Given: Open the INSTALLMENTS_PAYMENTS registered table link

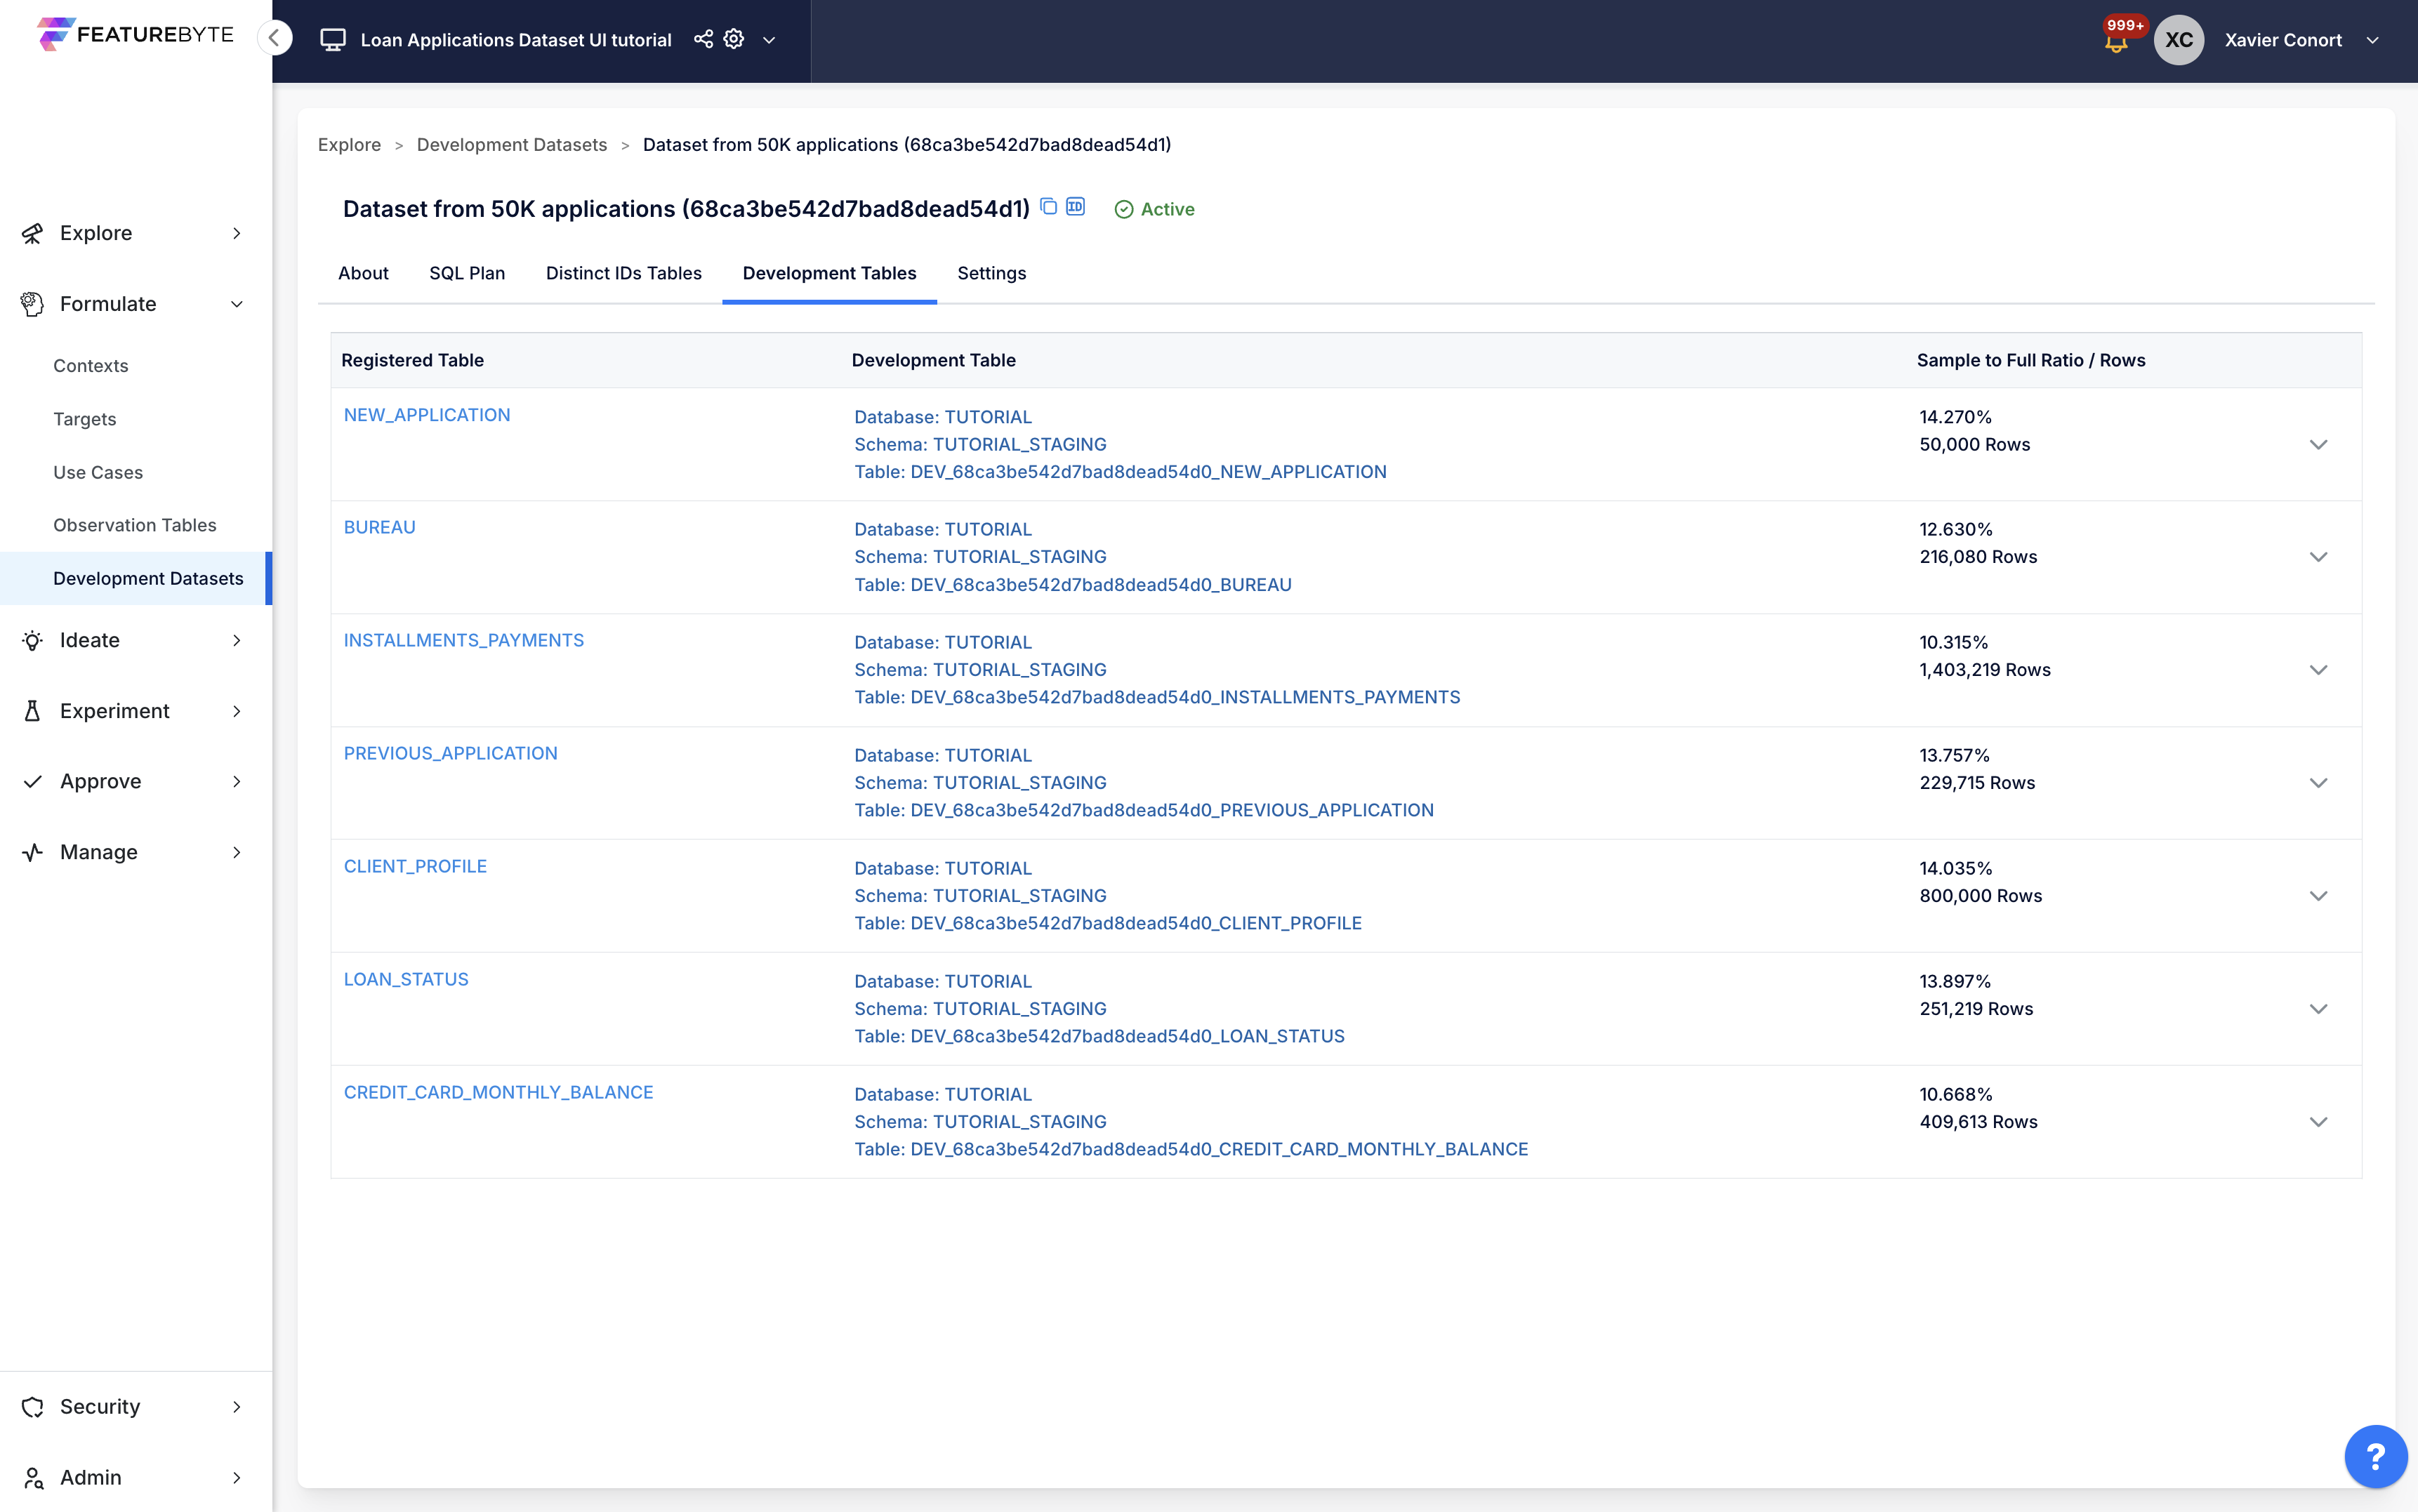Looking at the screenshot, I should pos(463,640).
